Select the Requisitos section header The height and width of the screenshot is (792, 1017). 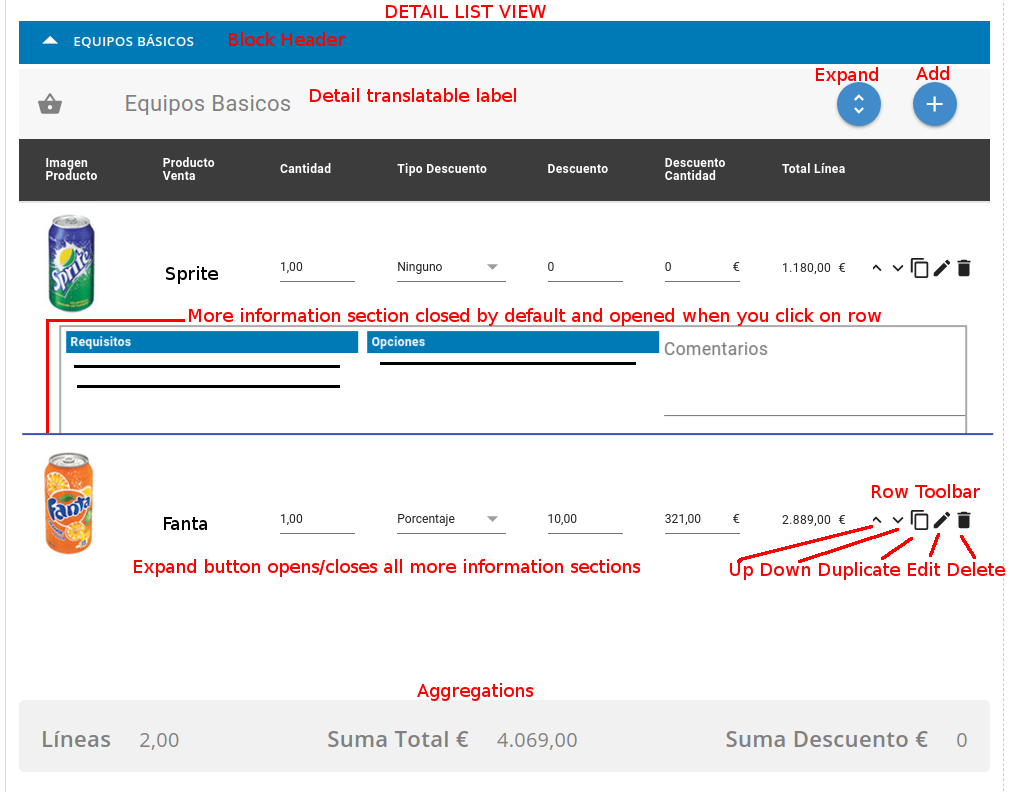tap(211, 342)
